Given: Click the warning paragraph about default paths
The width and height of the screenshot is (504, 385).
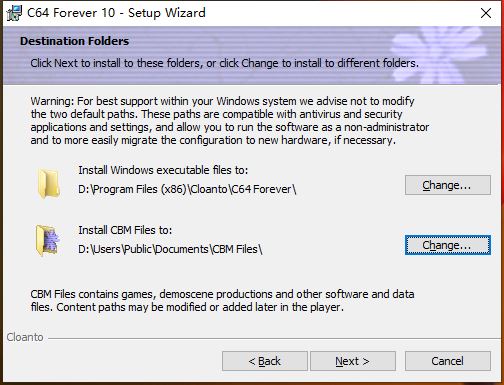Looking at the screenshot, I should 230,121.
